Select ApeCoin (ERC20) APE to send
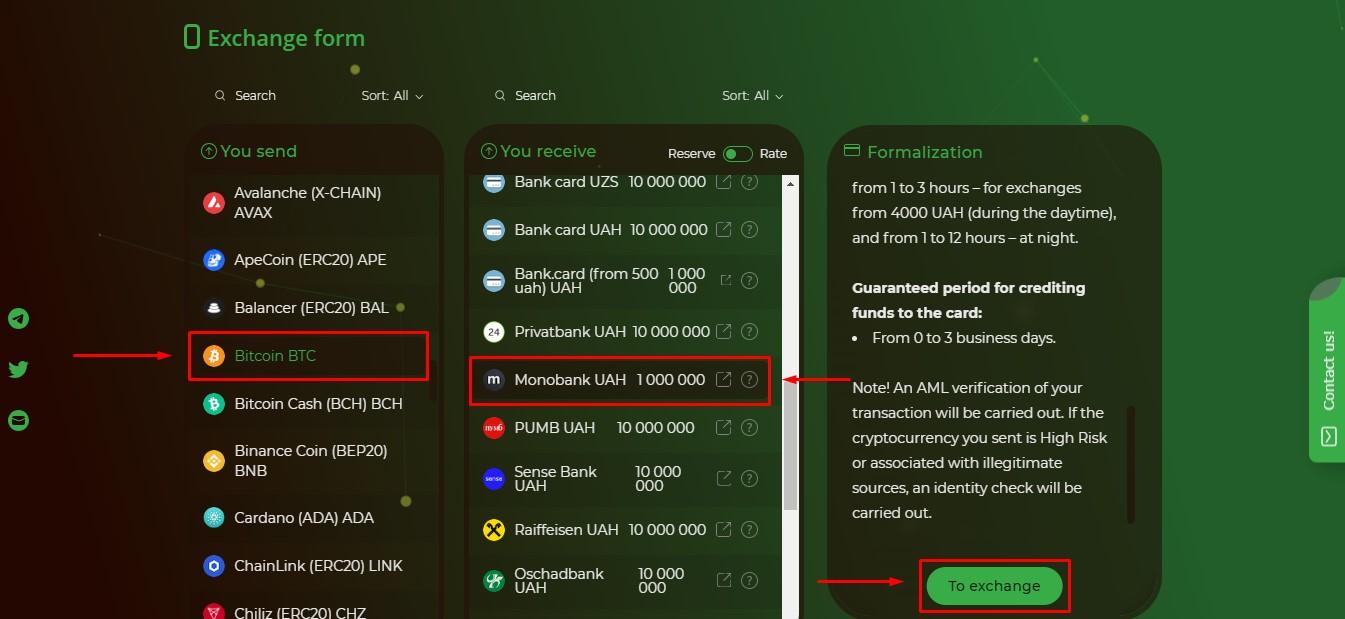The height and width of the screenshot is (619, 1345). [x=313, y=260]
